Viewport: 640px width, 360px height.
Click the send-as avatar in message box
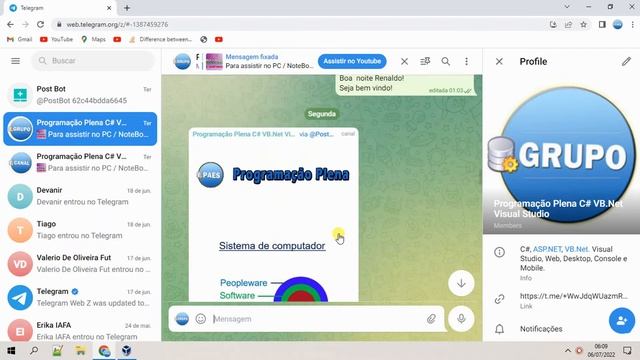(x=182, y=319)
